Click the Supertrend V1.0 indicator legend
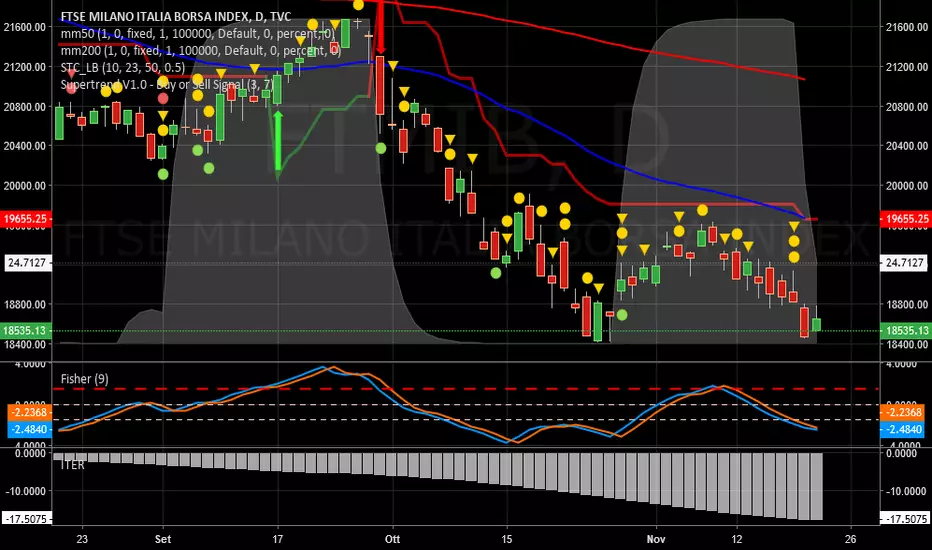Screen dimensions: 932x550 click(167, 84)
